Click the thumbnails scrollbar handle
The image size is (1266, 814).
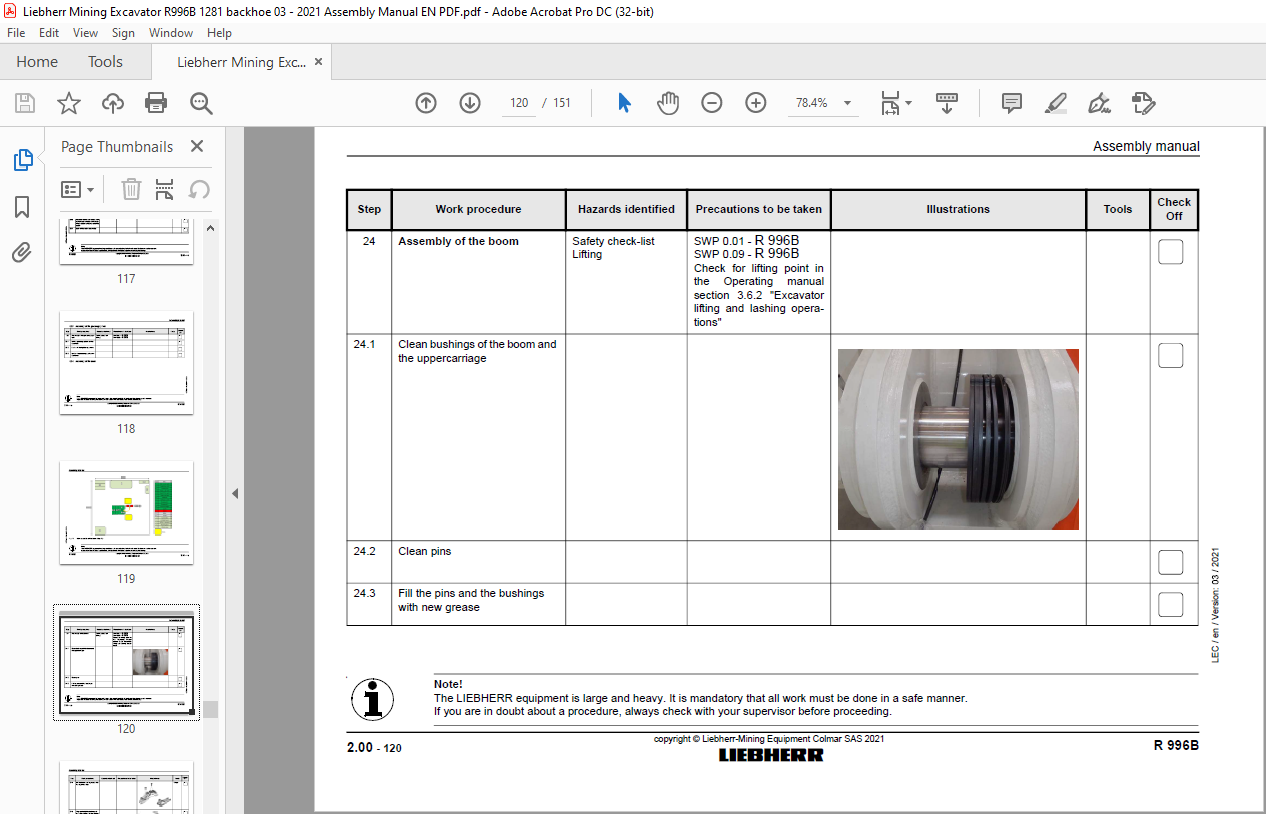tap(211, 709)
